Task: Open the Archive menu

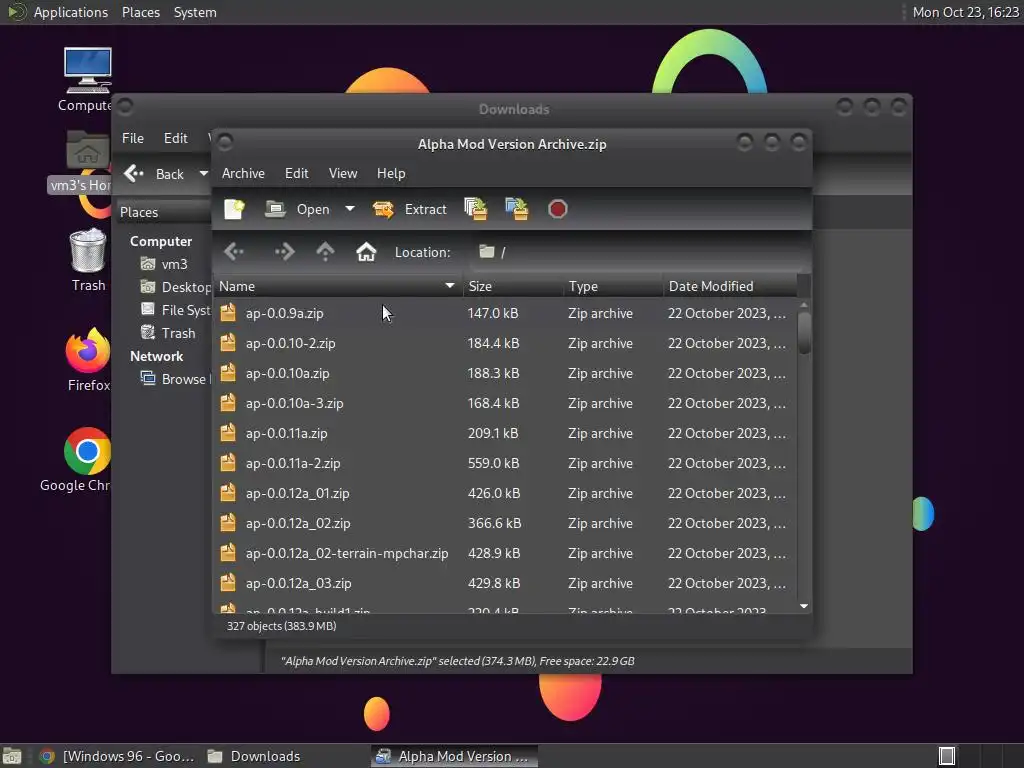Action: click(243, 173)
